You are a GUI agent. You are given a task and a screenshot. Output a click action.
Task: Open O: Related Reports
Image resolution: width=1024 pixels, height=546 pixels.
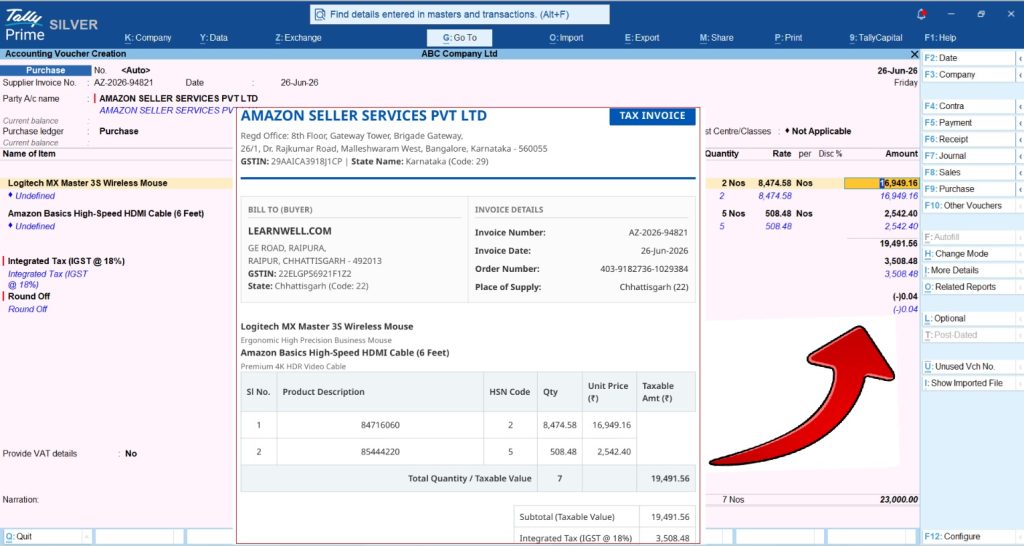(x=968, y=287)
